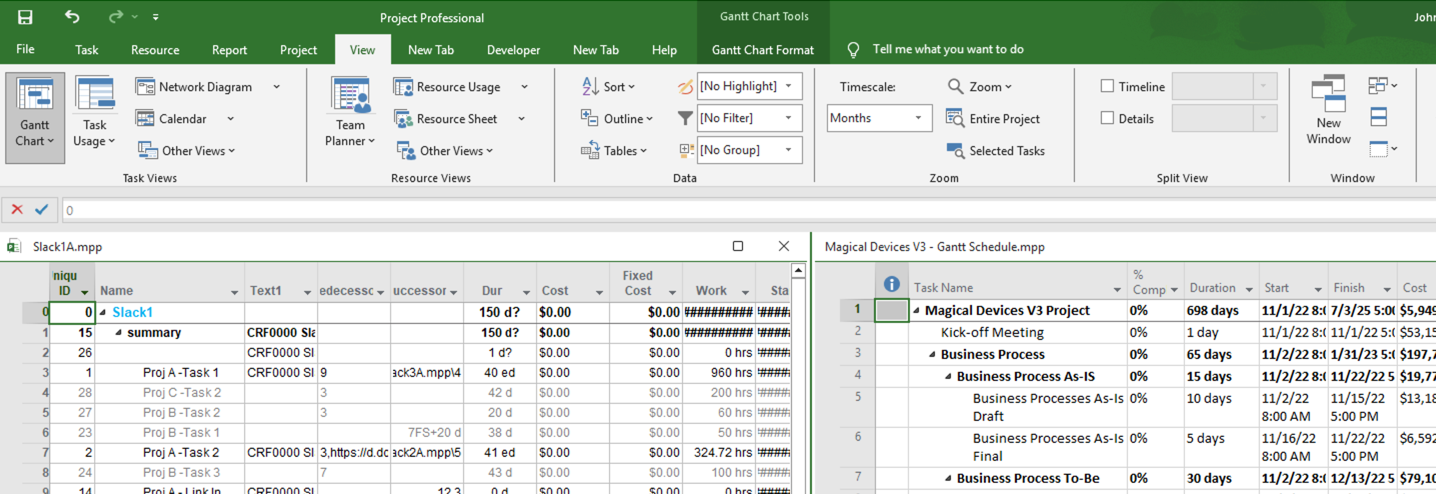Open the Help ribbon tab

tap(664, 49)
